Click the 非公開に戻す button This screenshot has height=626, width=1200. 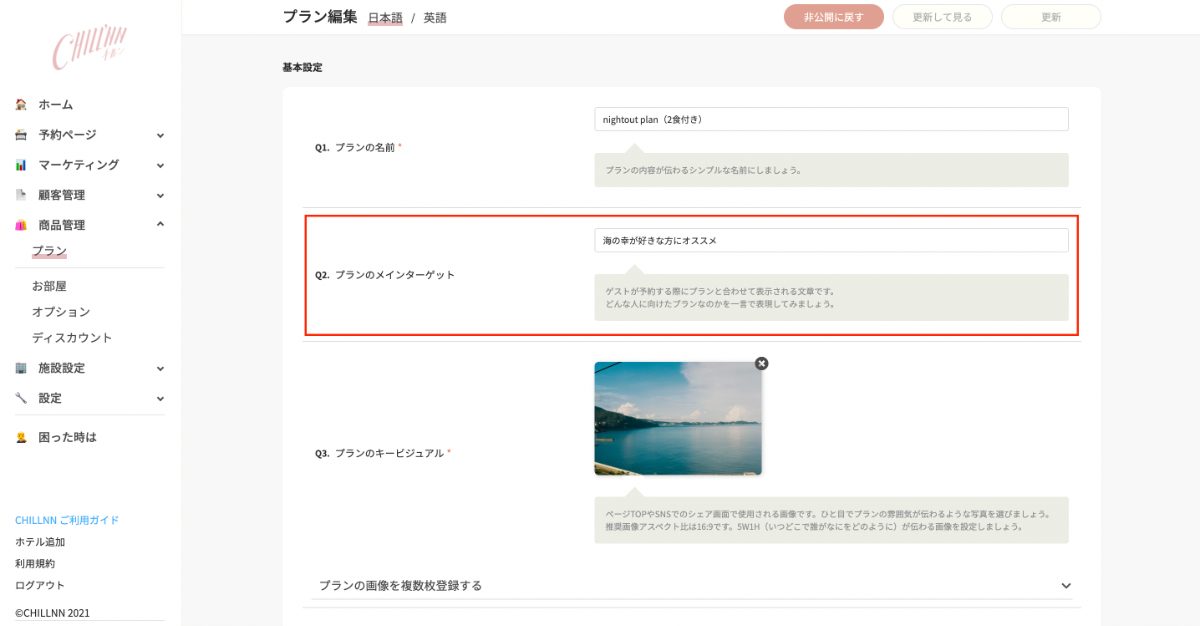(833, 17)
